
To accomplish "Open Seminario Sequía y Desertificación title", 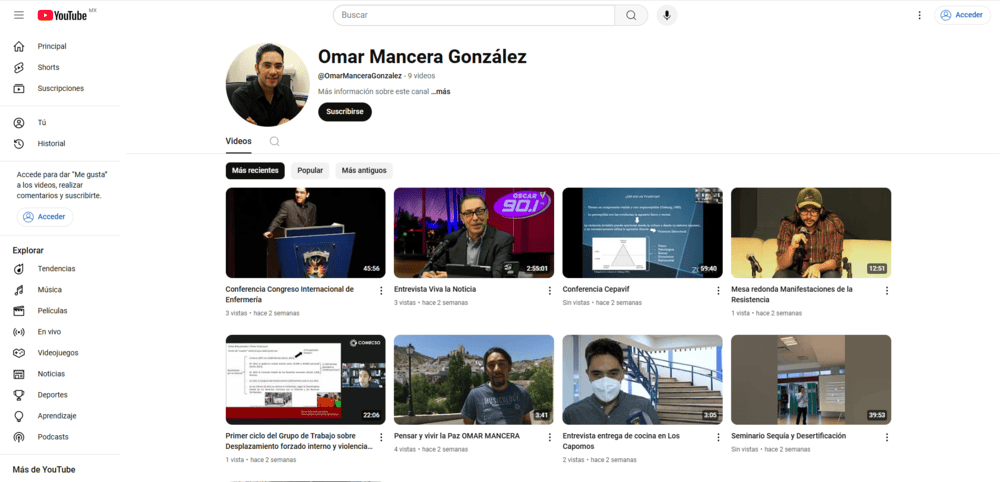I will click(788, 435).
